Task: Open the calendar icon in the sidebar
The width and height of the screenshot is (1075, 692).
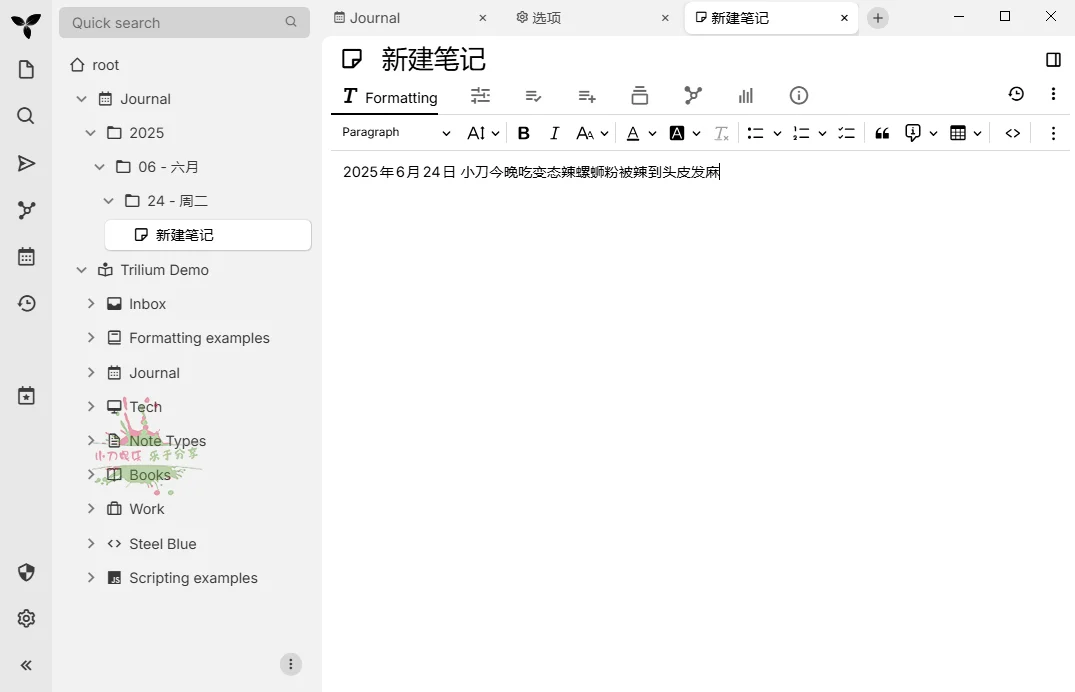Action: (26, 256)
